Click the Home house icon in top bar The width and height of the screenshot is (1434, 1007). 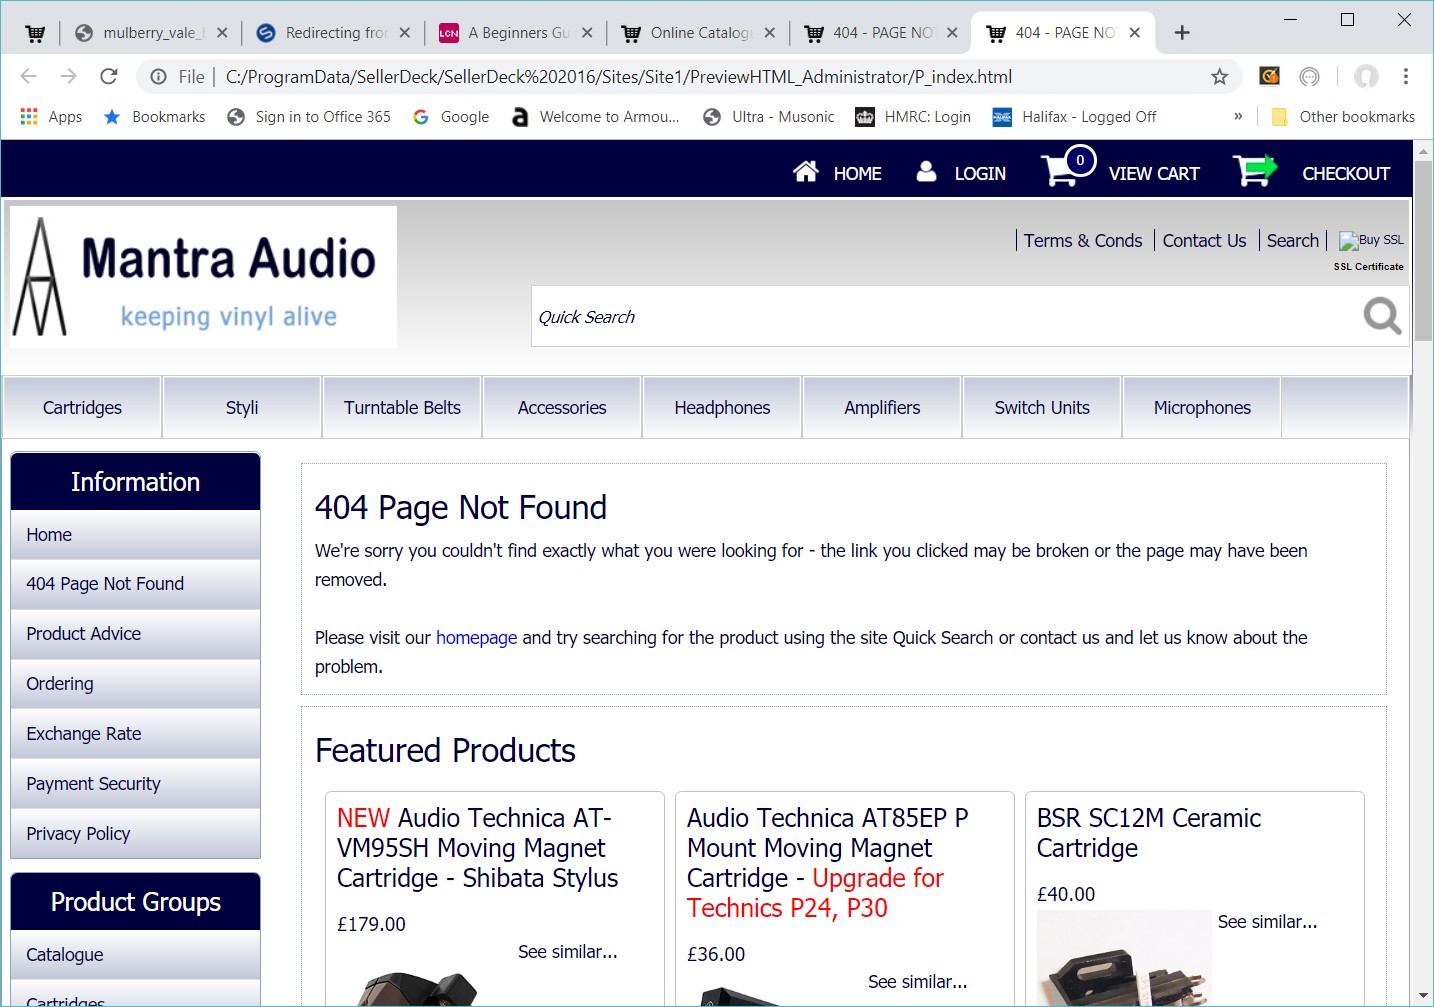(805, 172)
